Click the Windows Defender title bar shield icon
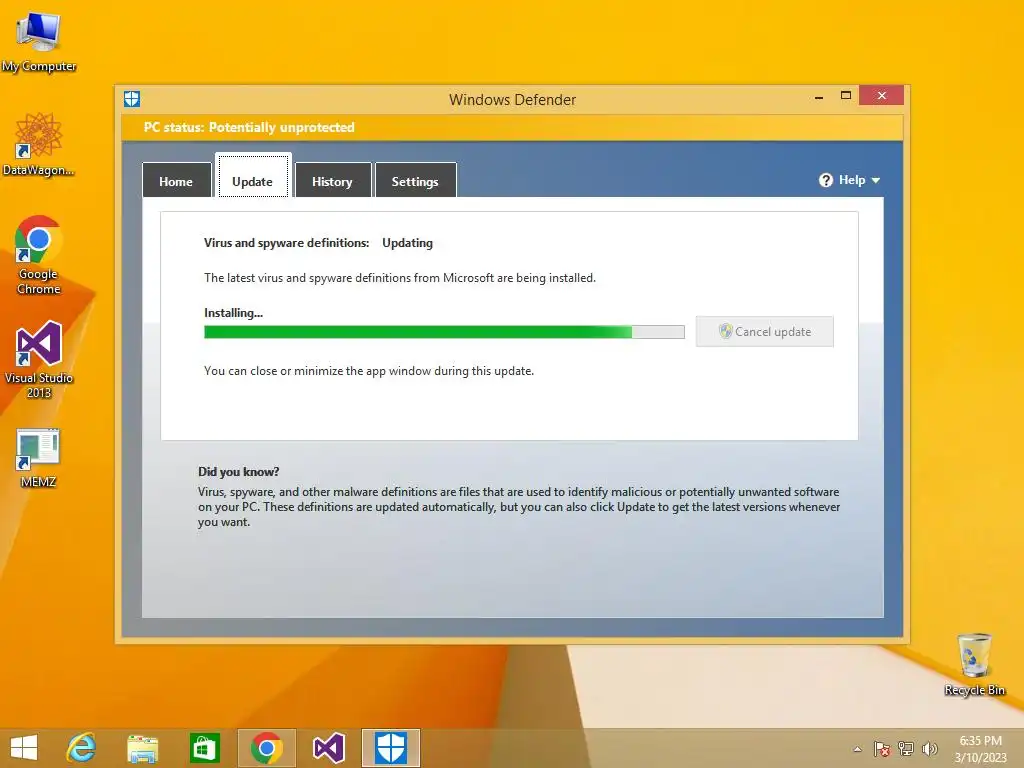Image resolution: width=1024 pixels, height=768 pixels. click(x=132, y=99)
